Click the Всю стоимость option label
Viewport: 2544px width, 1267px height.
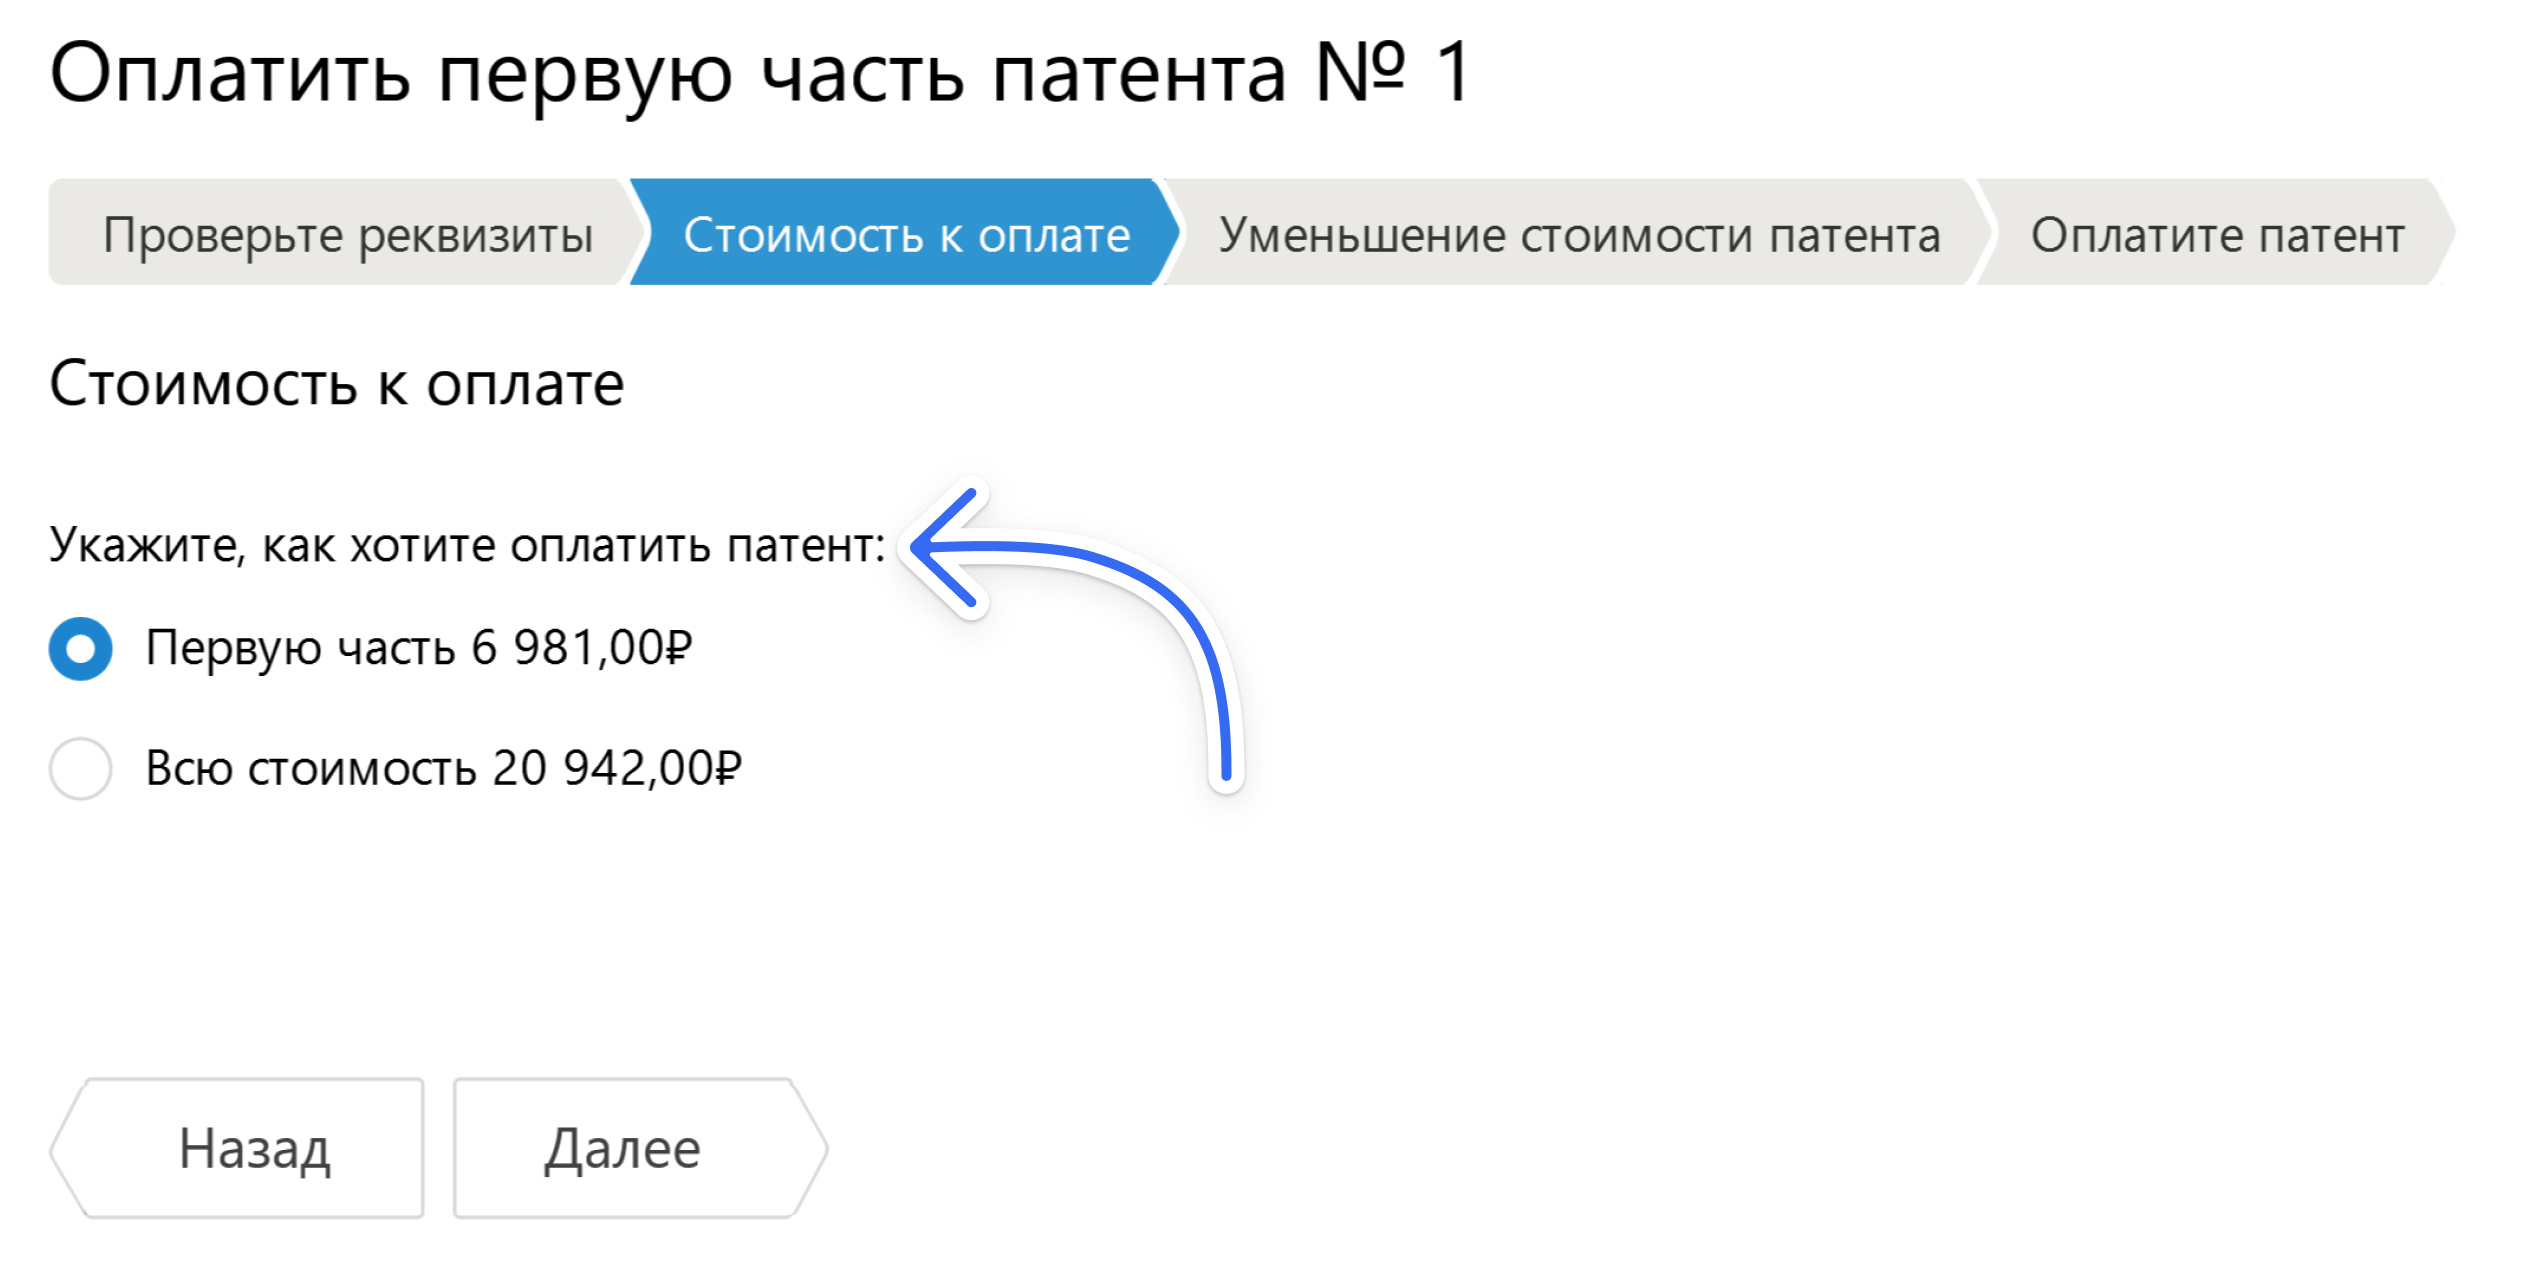tap(444, 768)
